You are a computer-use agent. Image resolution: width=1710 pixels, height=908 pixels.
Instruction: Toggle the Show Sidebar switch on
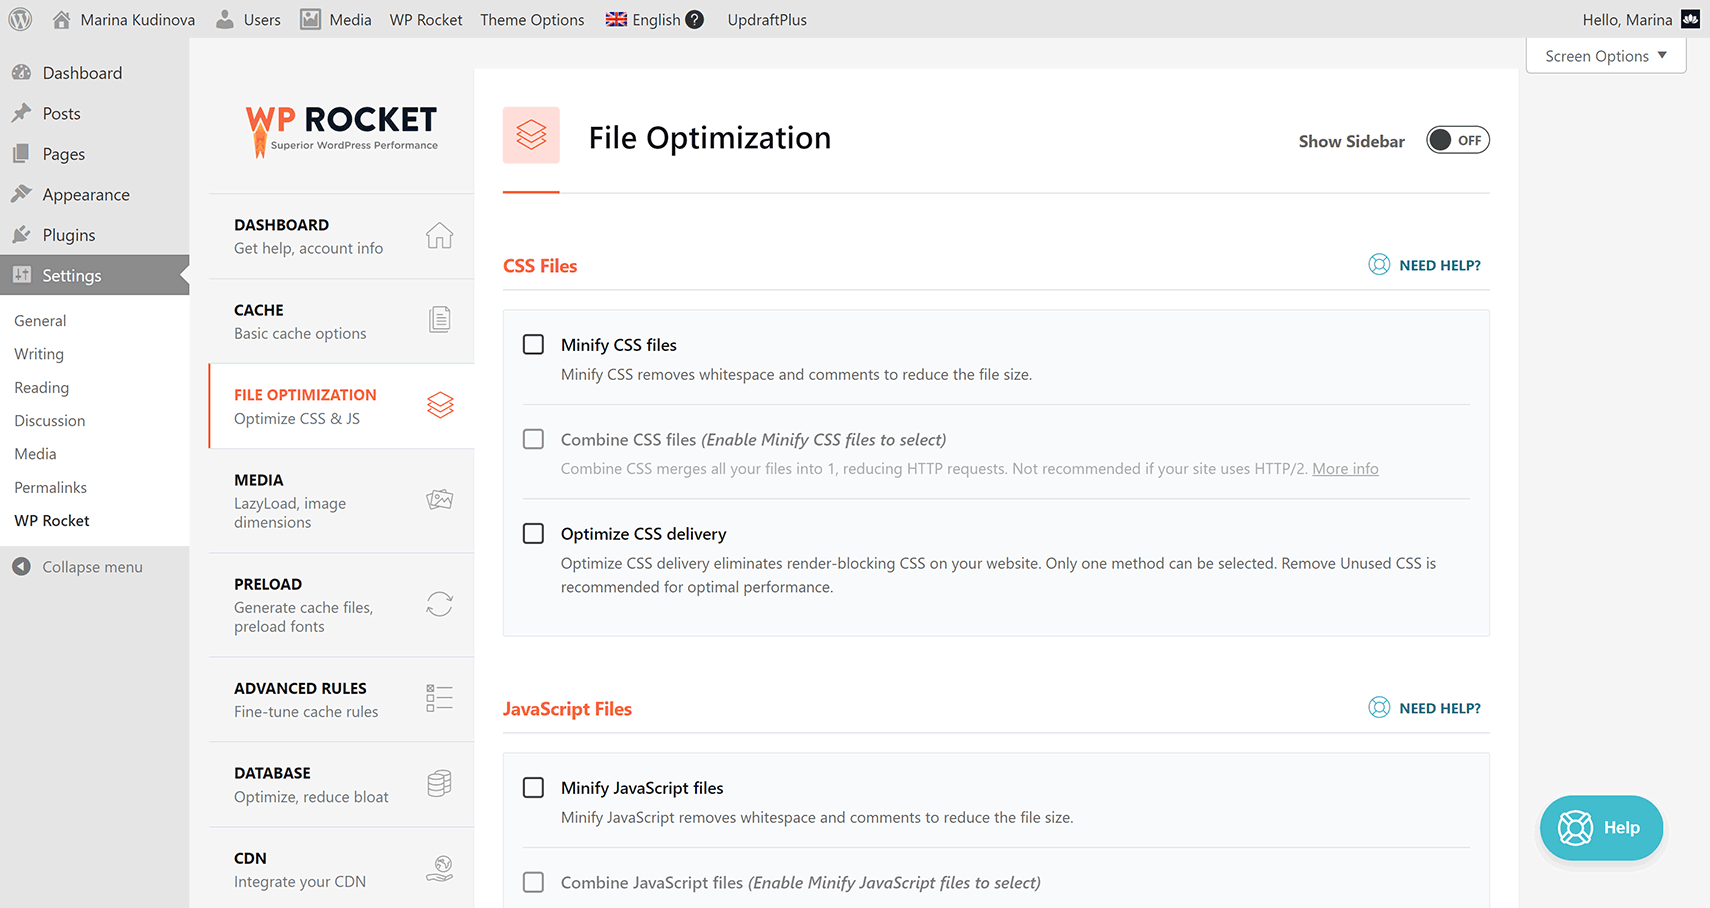pyautogui.click(x=1457, y=140)
